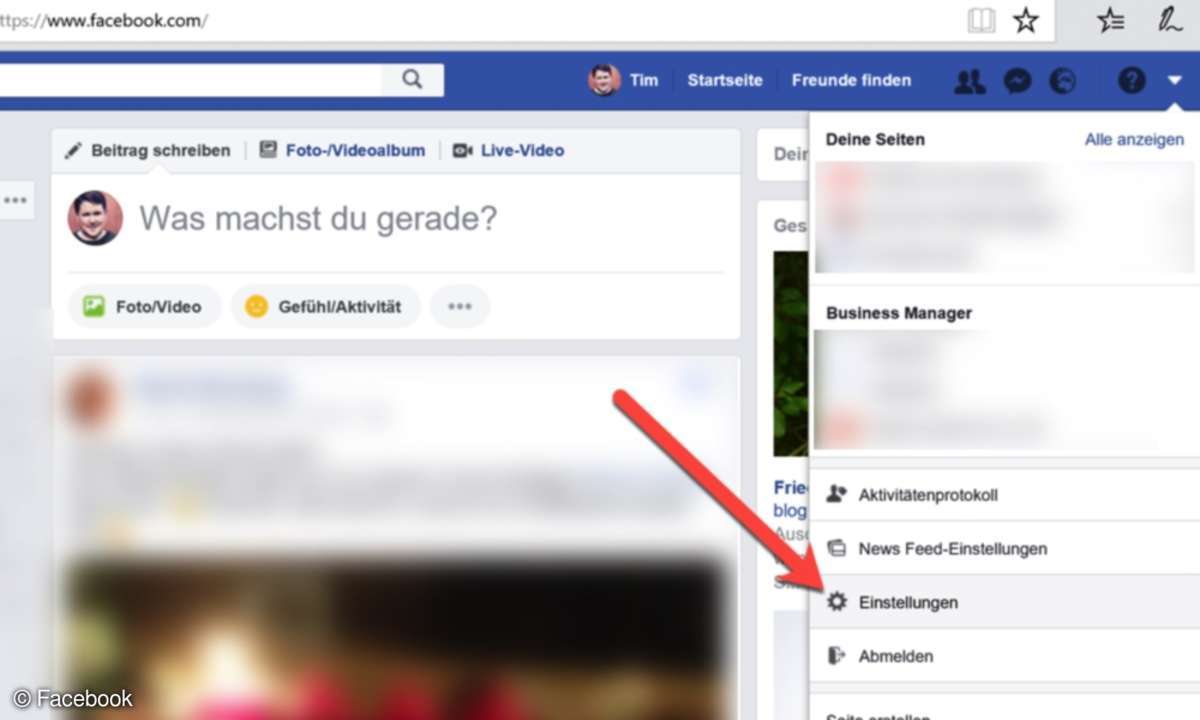This screenshot has width=1200, height=720.
Task: Select Foto-/Videoalbum tab
Action: 342,150
